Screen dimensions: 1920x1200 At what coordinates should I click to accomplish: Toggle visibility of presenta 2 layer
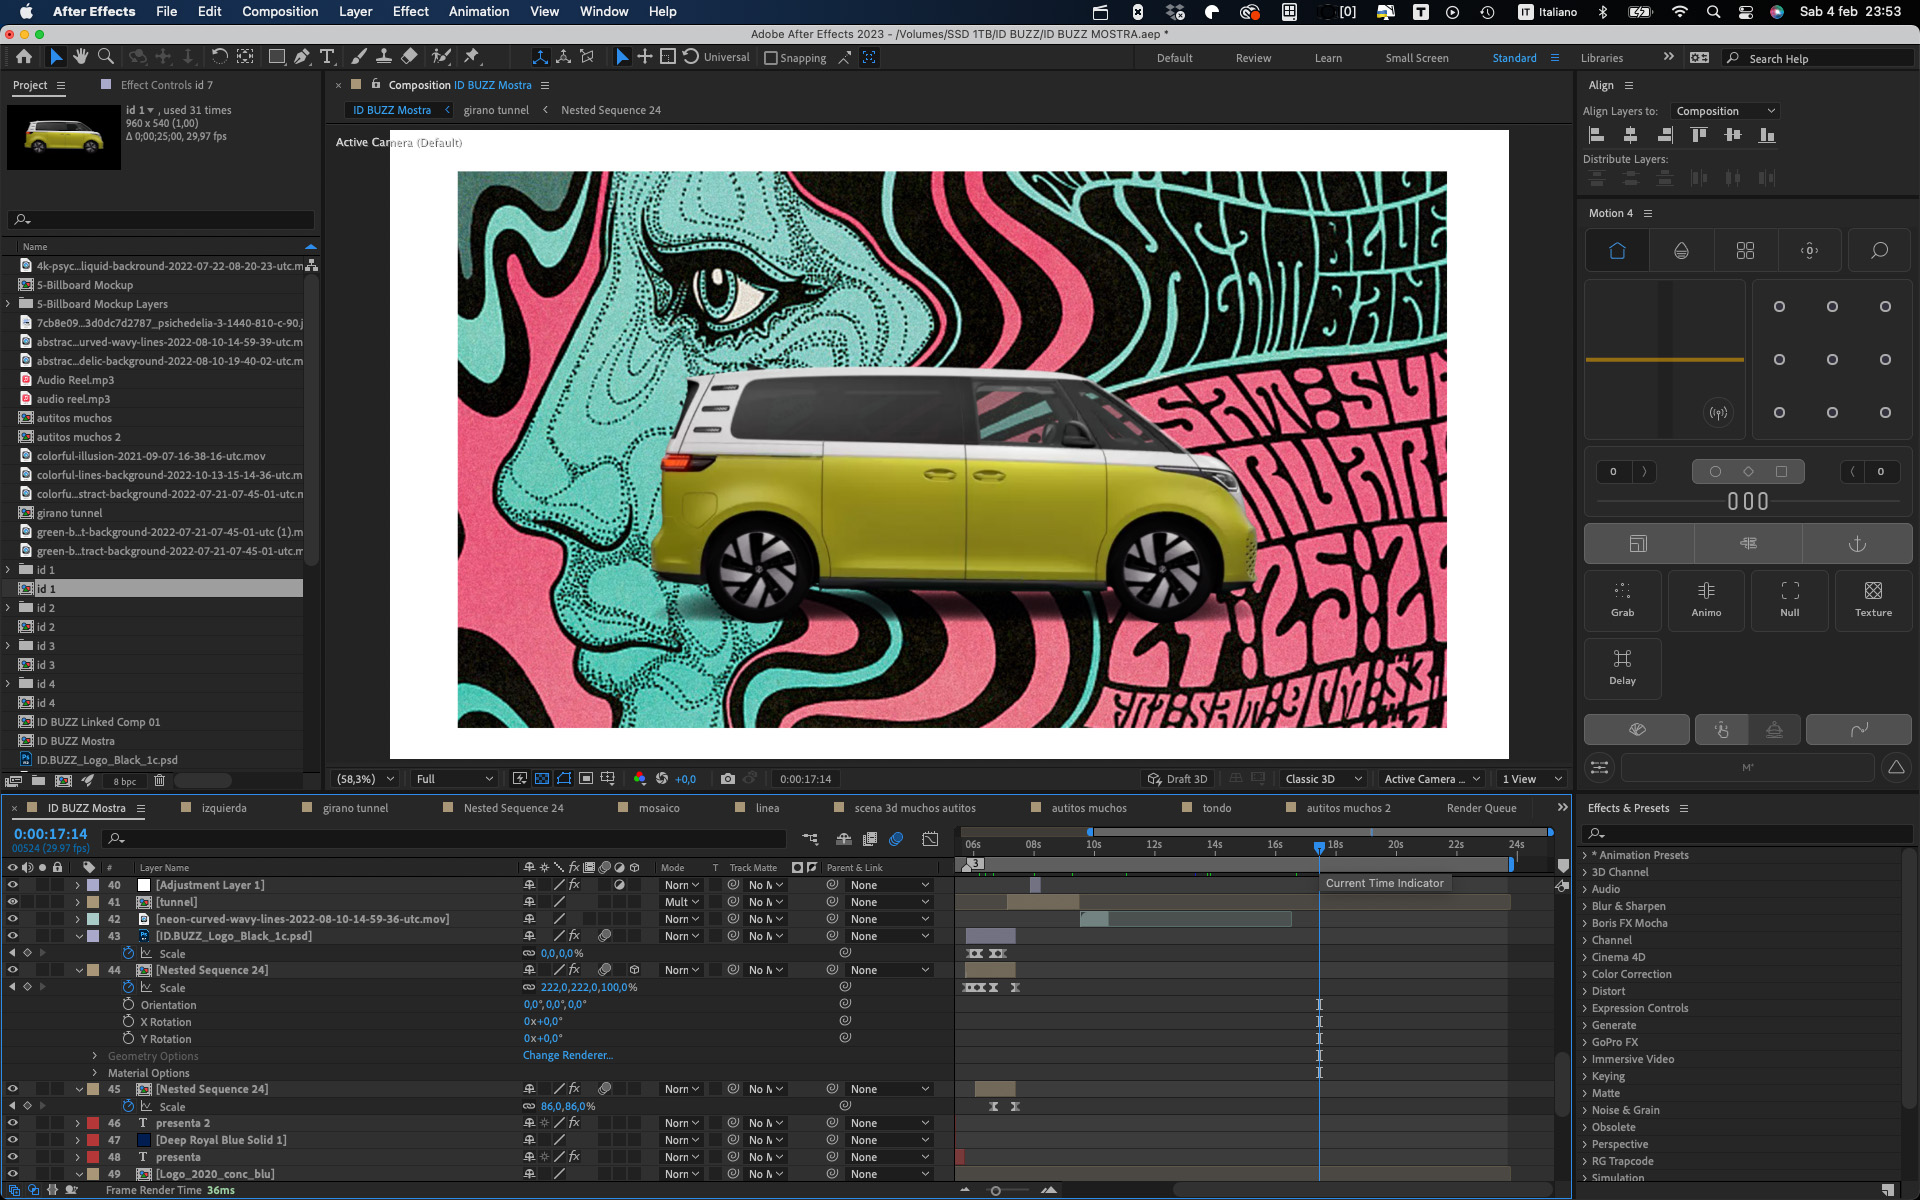(13, 1123)
